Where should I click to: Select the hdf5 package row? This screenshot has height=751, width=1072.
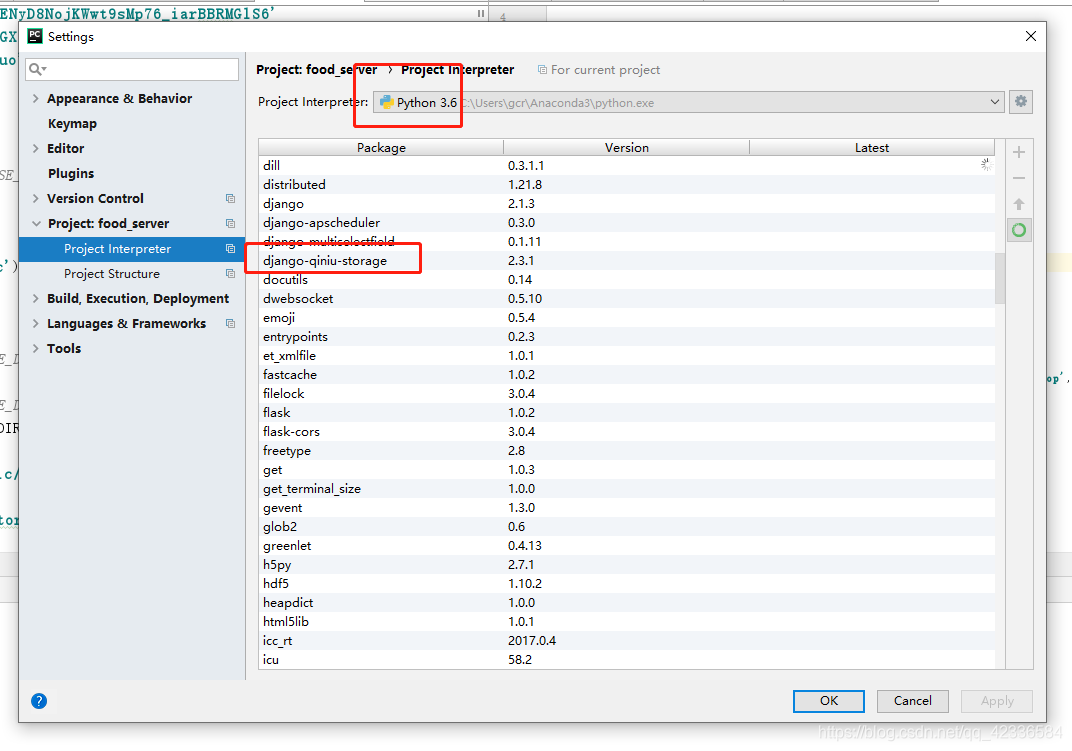click(627, 583)
